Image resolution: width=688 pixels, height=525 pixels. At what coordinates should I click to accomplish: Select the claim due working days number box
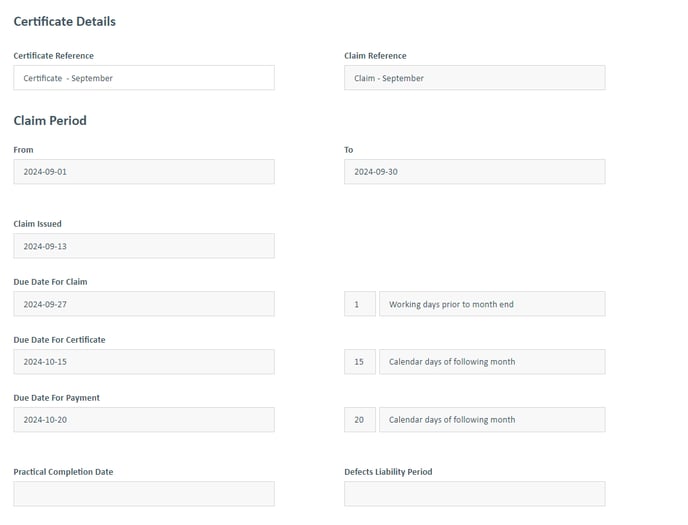pos(360,304)
